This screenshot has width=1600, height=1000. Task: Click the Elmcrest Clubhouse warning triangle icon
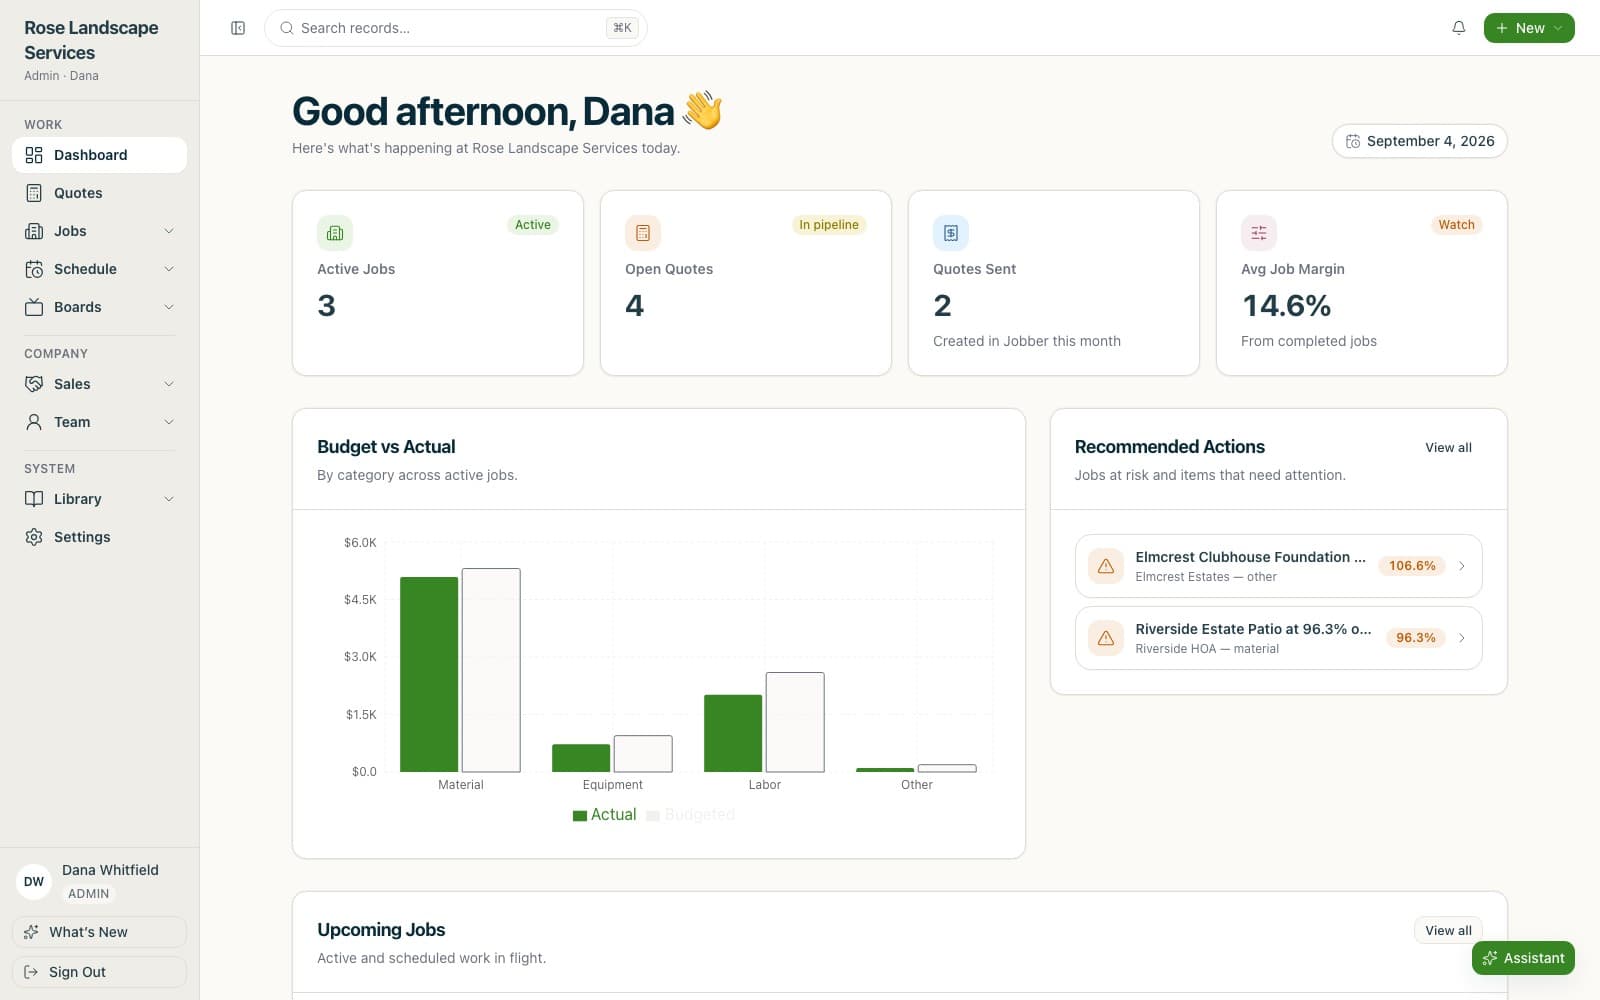[1106, 566]
